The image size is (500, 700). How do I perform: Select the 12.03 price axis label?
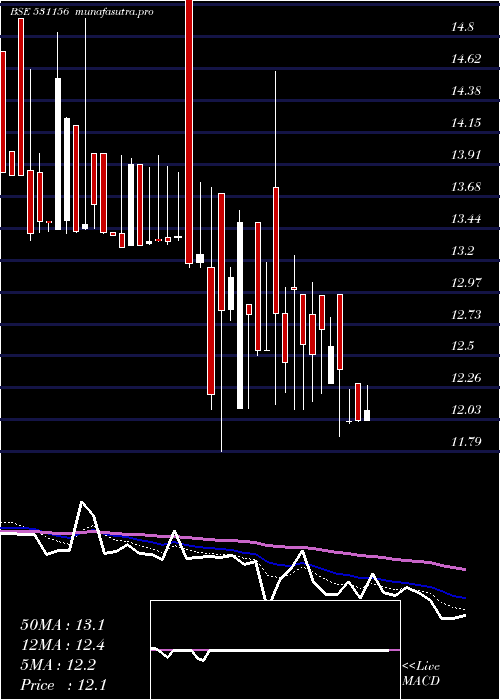[466, 410]
